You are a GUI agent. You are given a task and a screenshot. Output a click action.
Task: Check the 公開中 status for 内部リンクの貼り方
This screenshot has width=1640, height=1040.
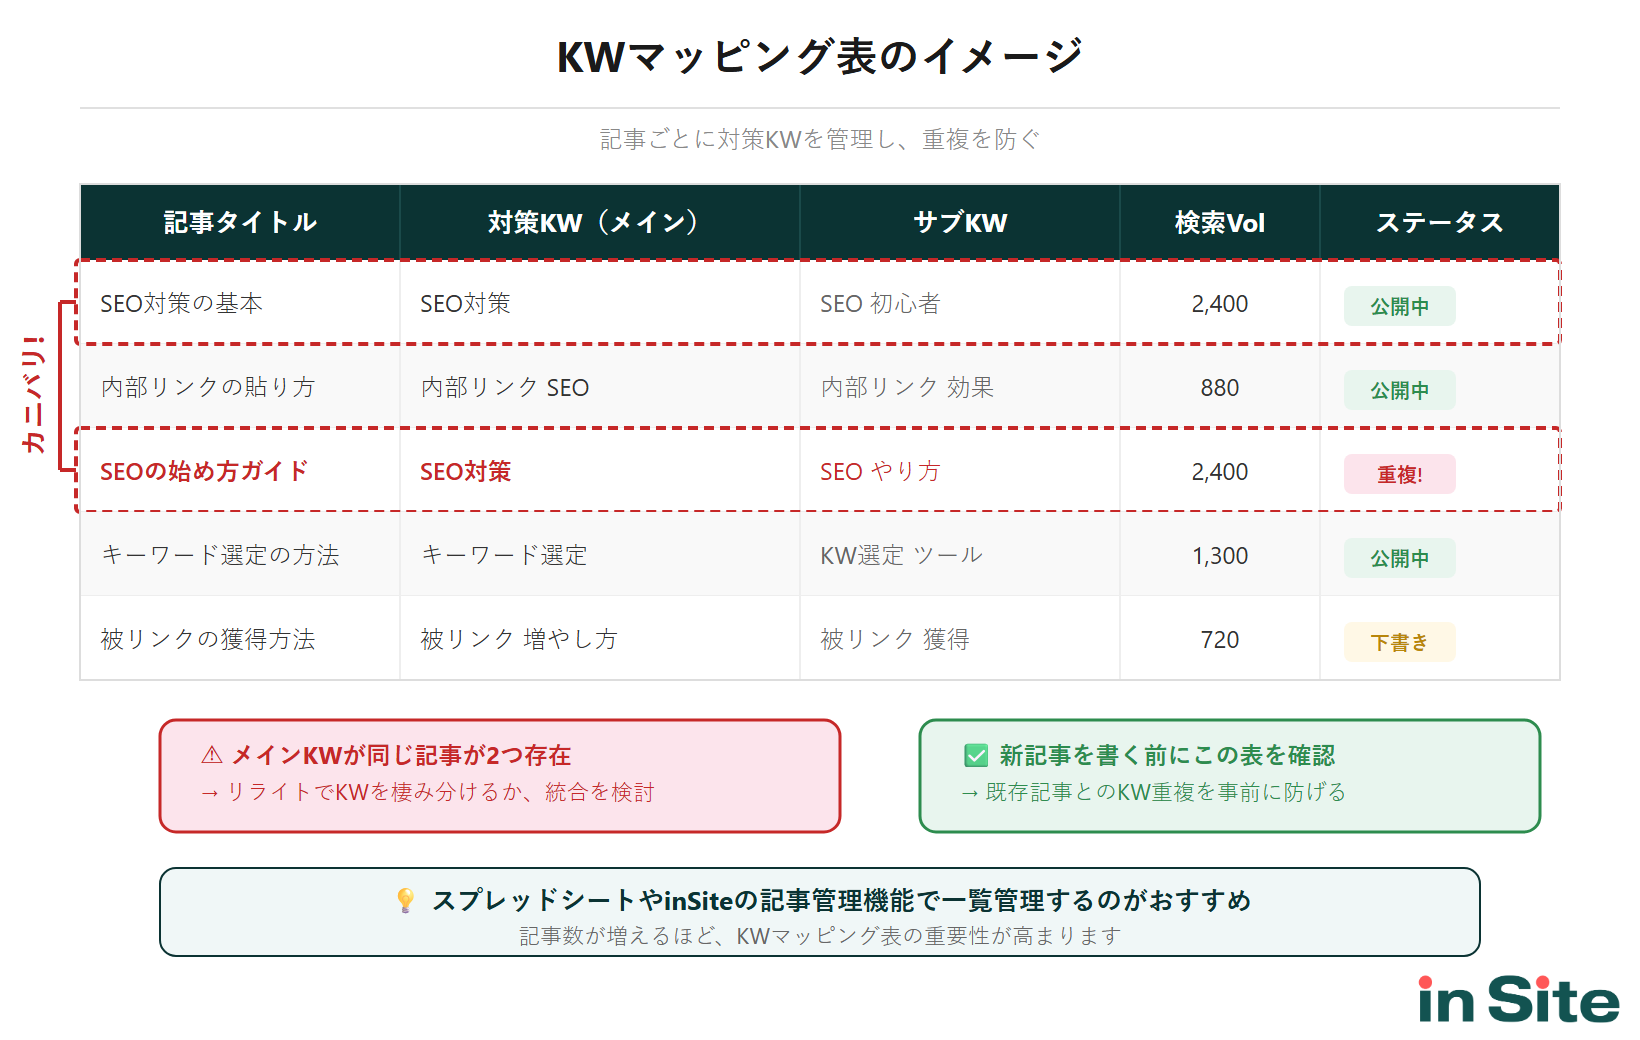[x=1400, y=390]
